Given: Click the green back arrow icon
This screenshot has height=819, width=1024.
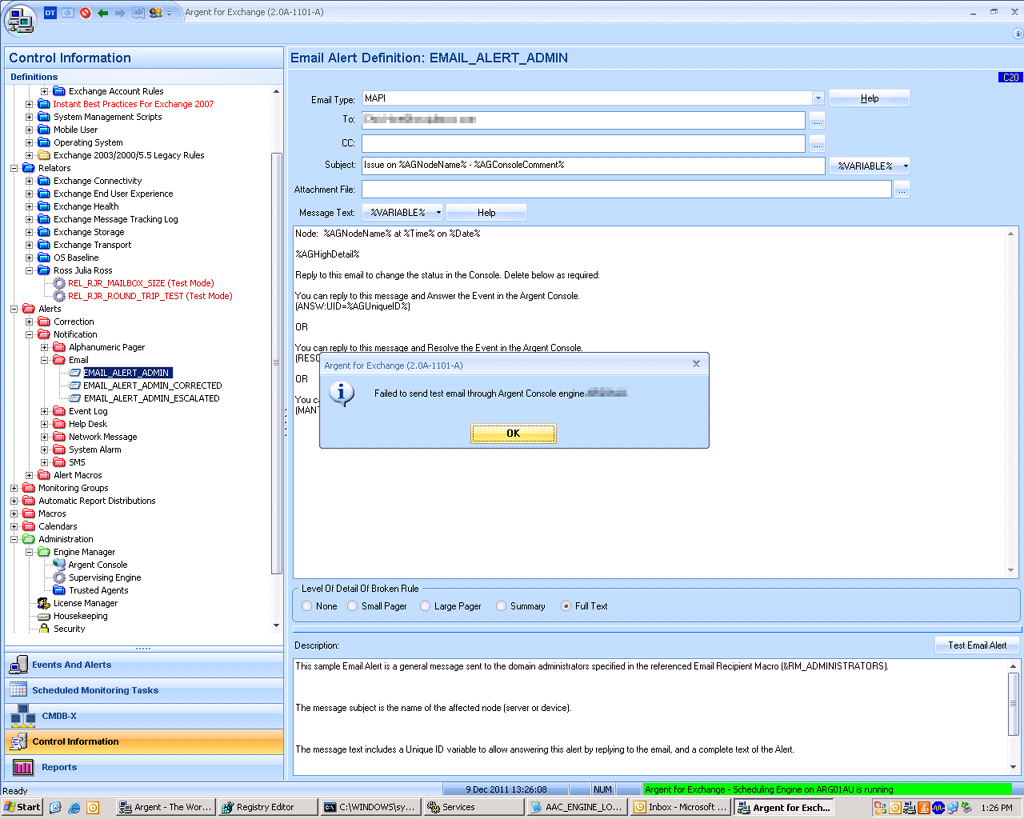Looking at the screenshot, I should coord(103,13).
